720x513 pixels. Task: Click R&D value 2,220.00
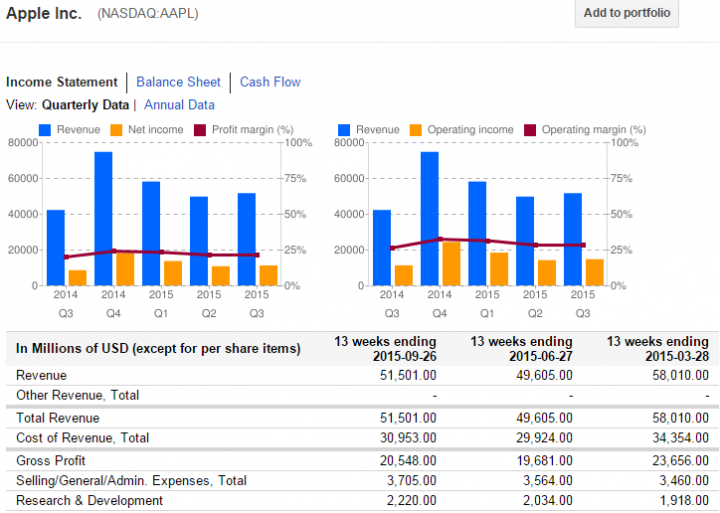click(x=411, y=500)
